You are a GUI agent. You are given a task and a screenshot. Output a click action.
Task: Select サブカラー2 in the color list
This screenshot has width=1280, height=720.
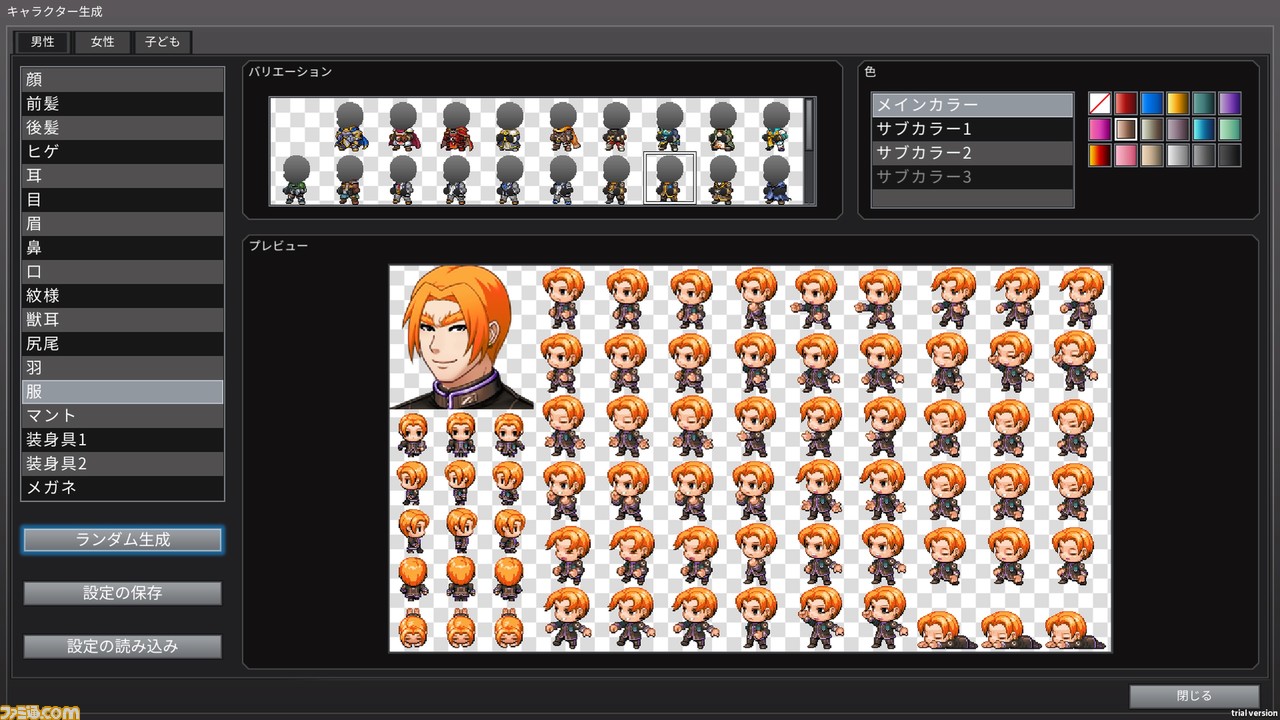(x=972, y=152)
